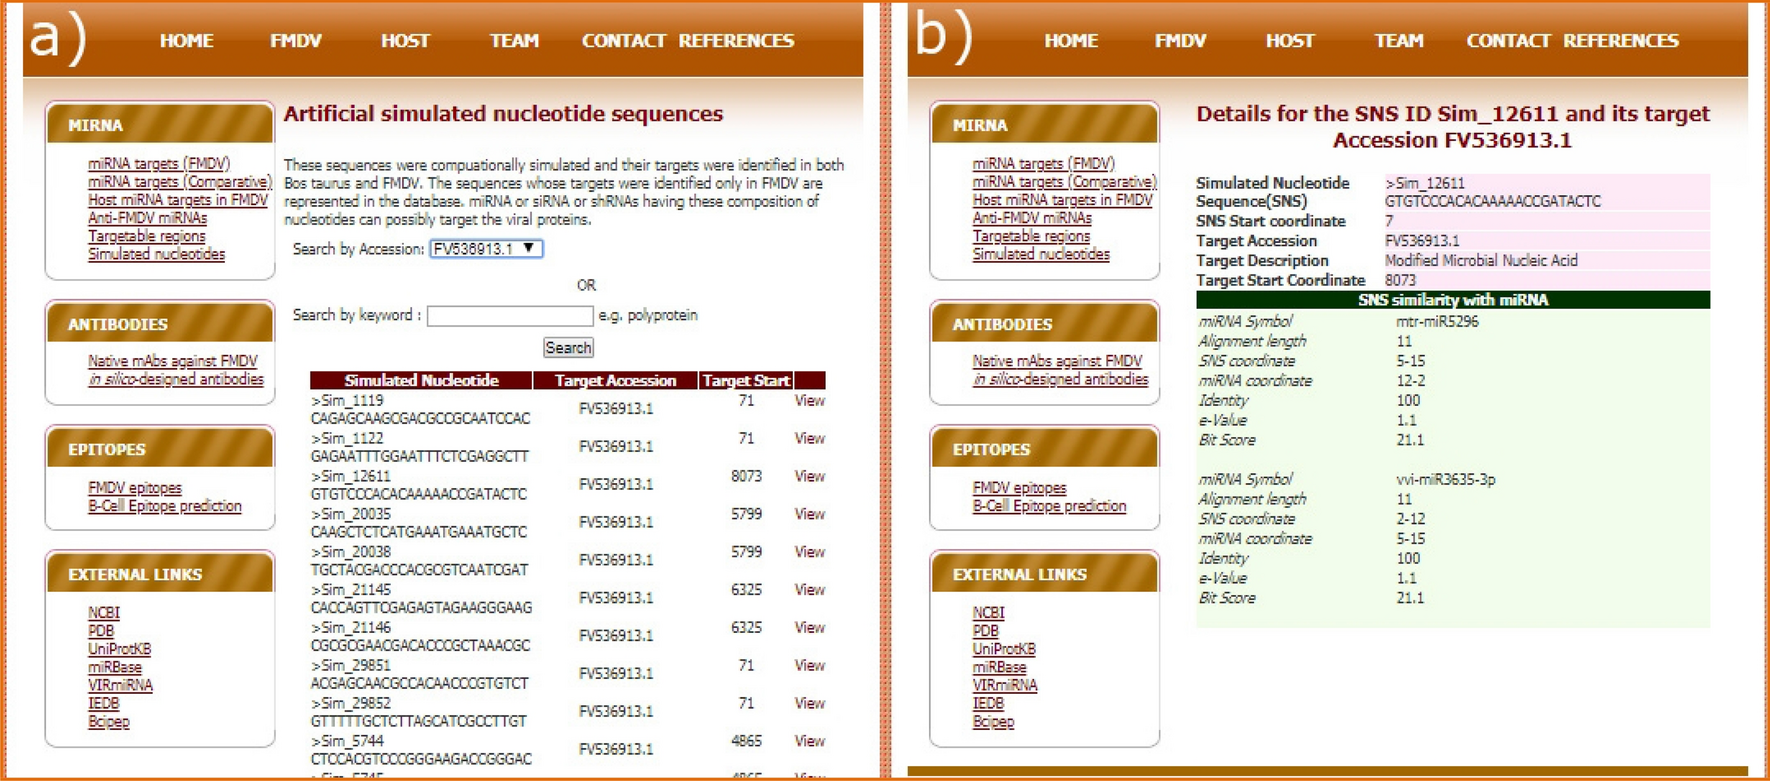Click View link for Sim_1122 row
This screenshot has height=781, width=1770.
coord(810,439)
